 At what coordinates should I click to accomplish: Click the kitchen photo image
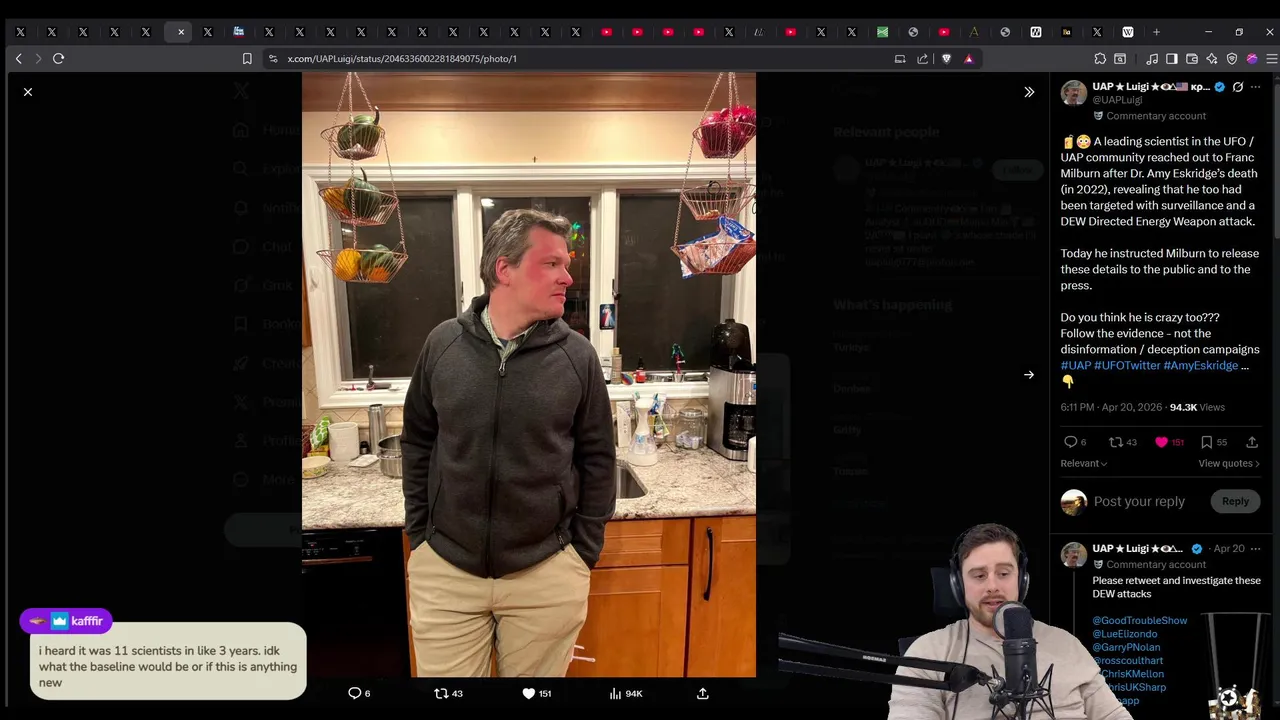click(x=529, y=375)
